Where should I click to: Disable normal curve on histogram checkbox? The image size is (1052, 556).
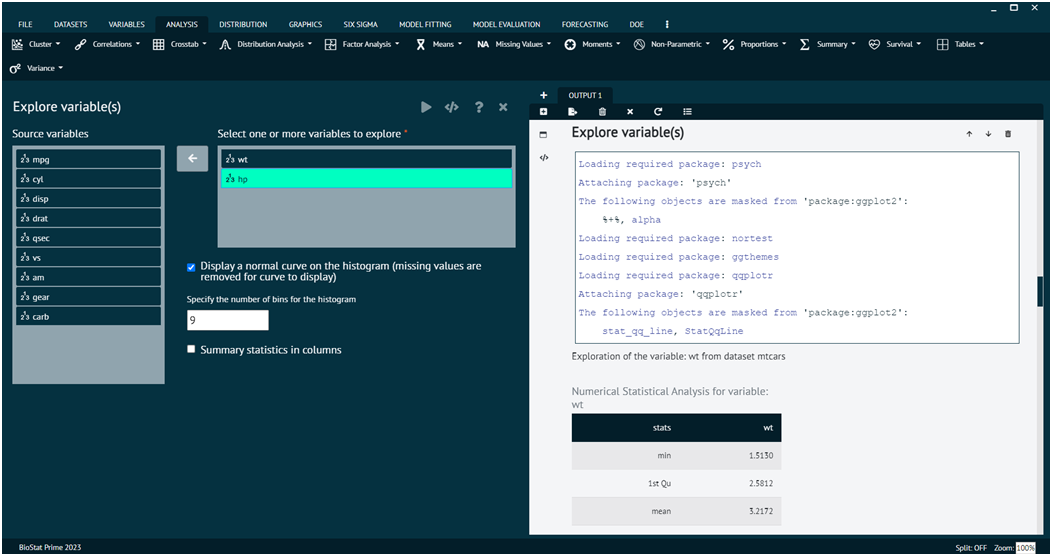191,267
